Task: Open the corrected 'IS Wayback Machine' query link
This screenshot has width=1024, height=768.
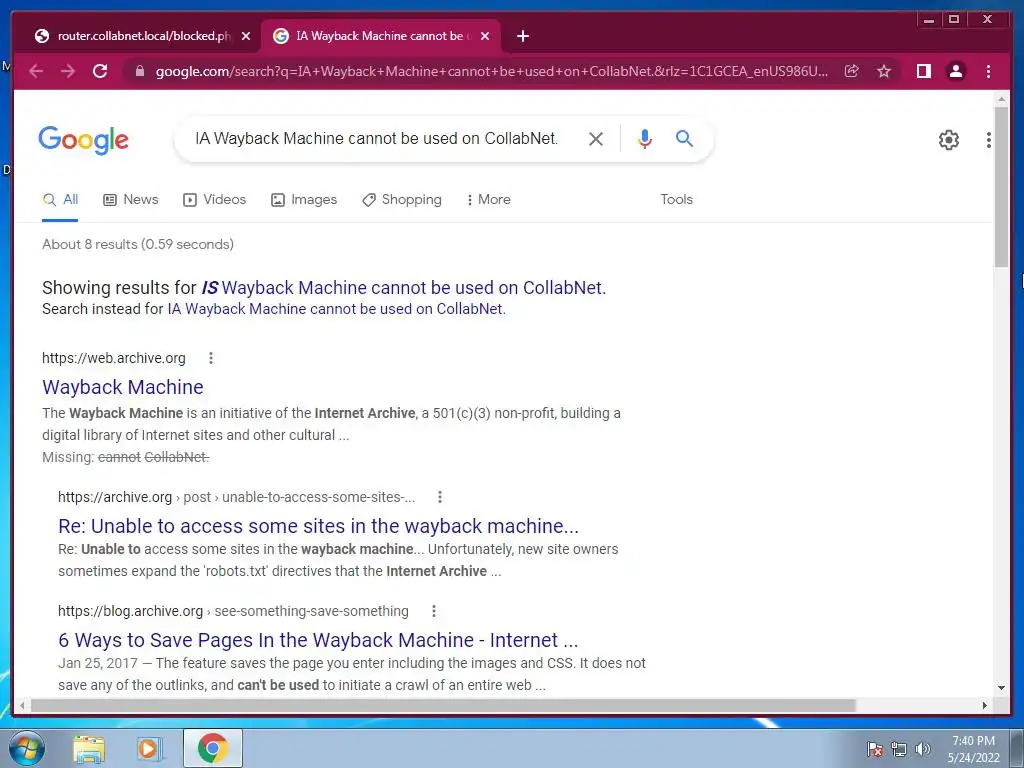Action: pos(404,288)
